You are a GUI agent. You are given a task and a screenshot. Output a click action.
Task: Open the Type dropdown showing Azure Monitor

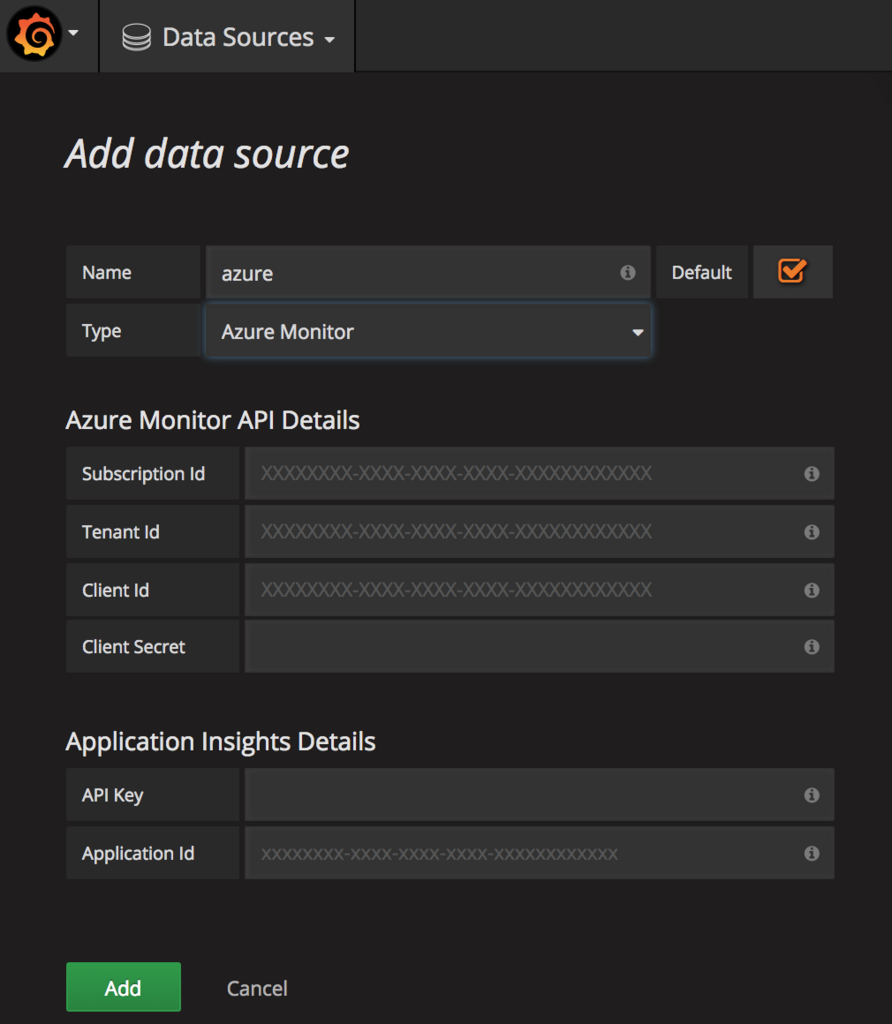pos(428,331)
